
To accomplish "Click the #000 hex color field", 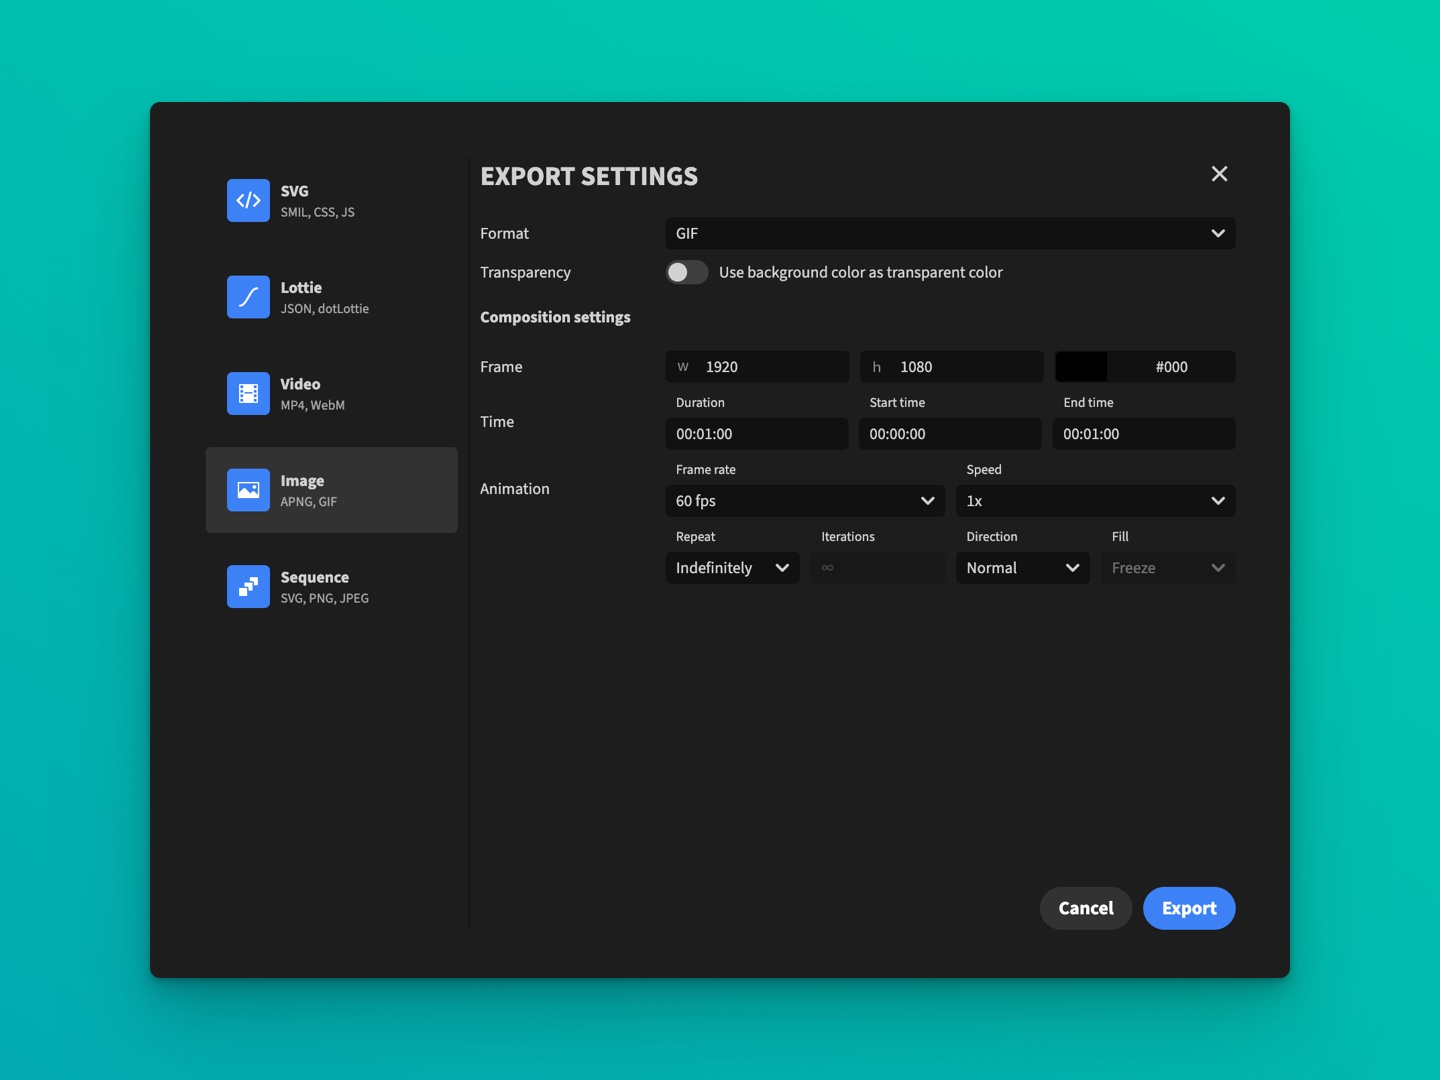I will 1171,367.
